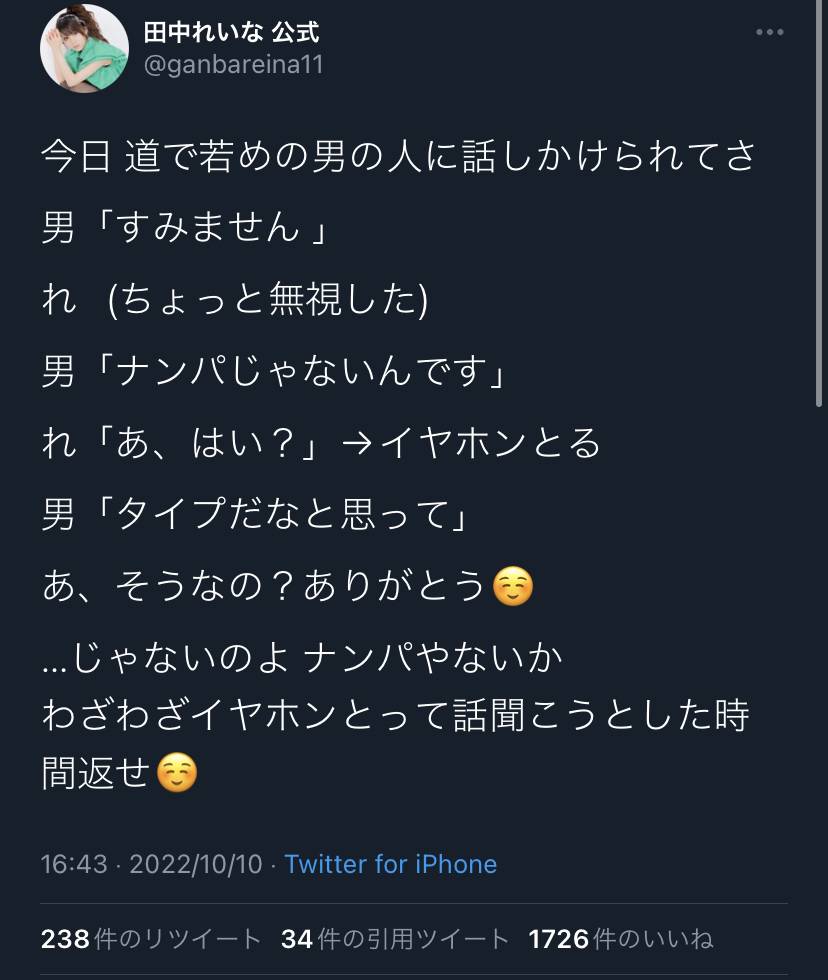Open the 田中れいな 公式 display name

click(231, 32)
